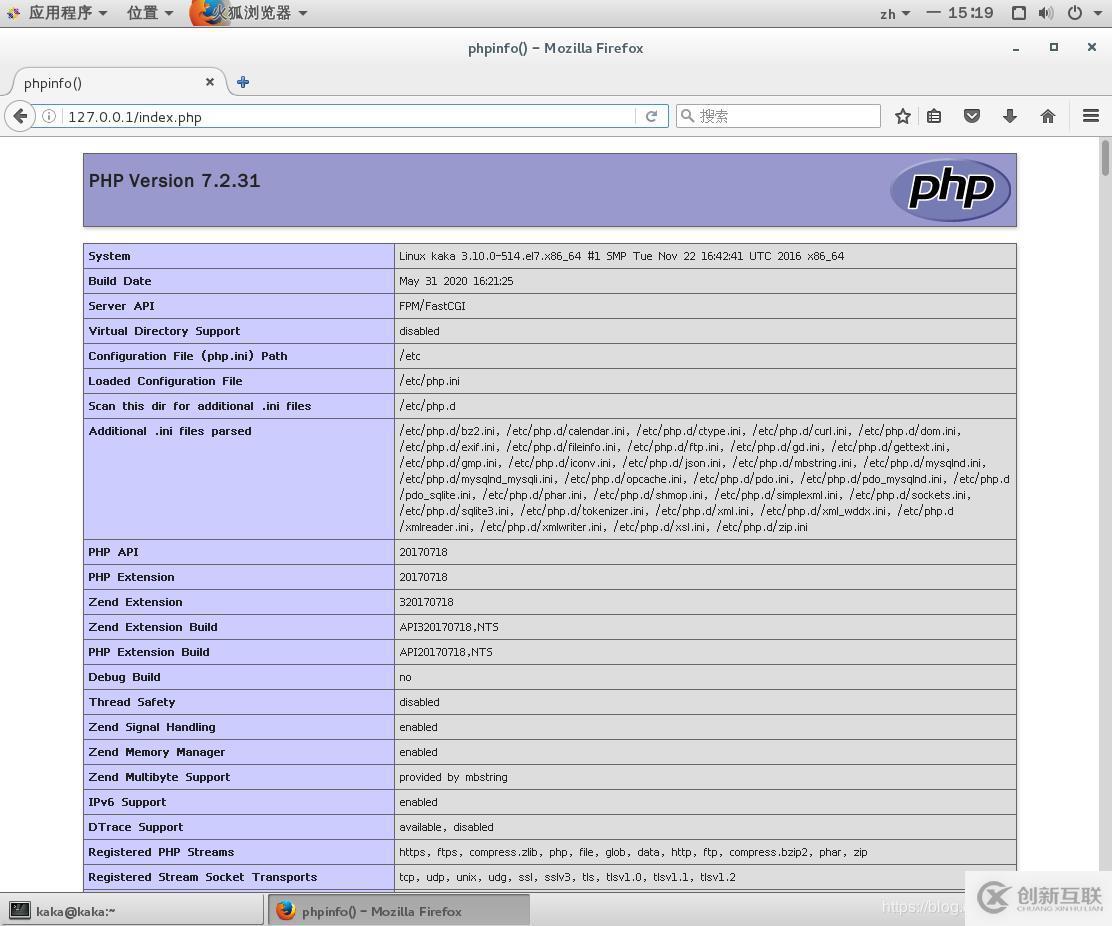
Task: Close the phpinfo() tab
Action: (210, 82)
